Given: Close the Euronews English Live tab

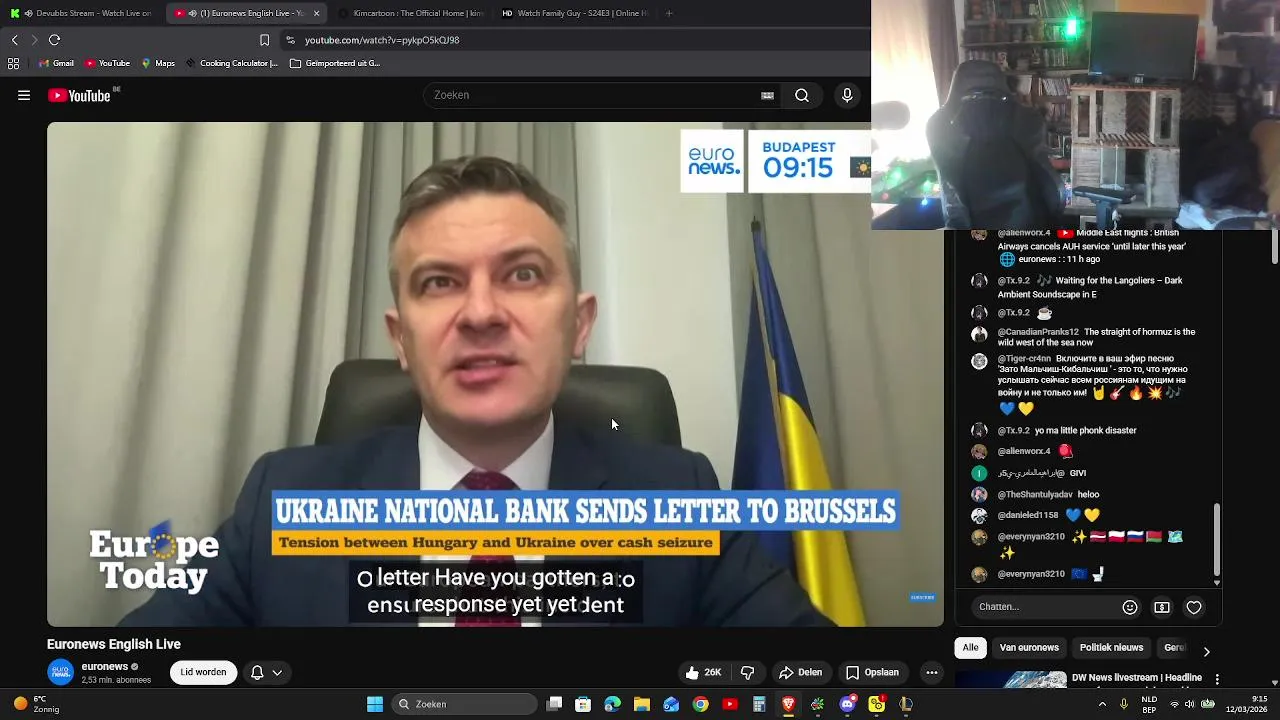Looking at the screenshot, I should pos(316,13).
